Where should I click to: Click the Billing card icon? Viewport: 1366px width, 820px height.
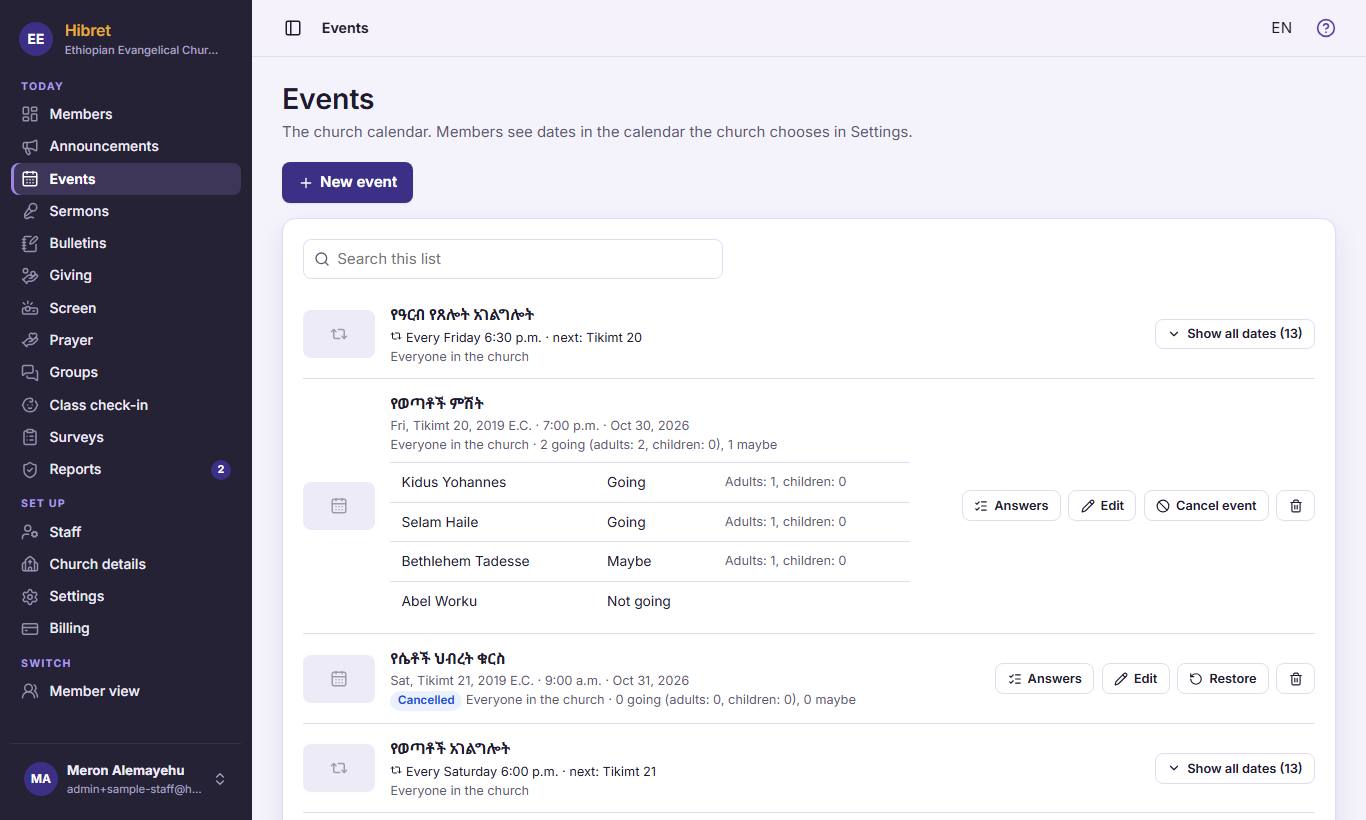pos(30,628)
